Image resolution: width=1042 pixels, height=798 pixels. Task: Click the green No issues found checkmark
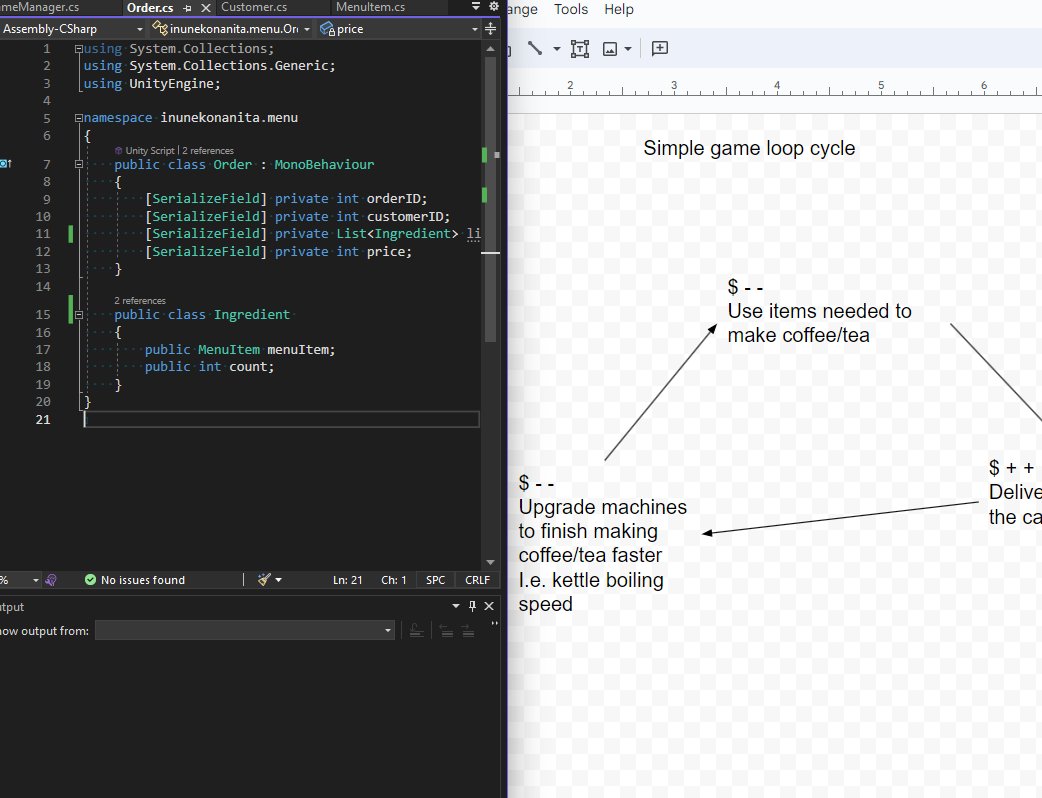pyautogui.click(x=90, y=580)
